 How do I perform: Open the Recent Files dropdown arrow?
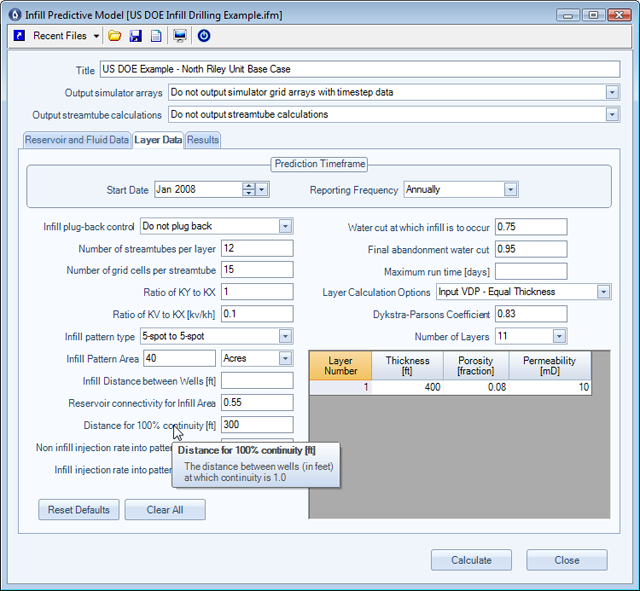click(96, 36)
